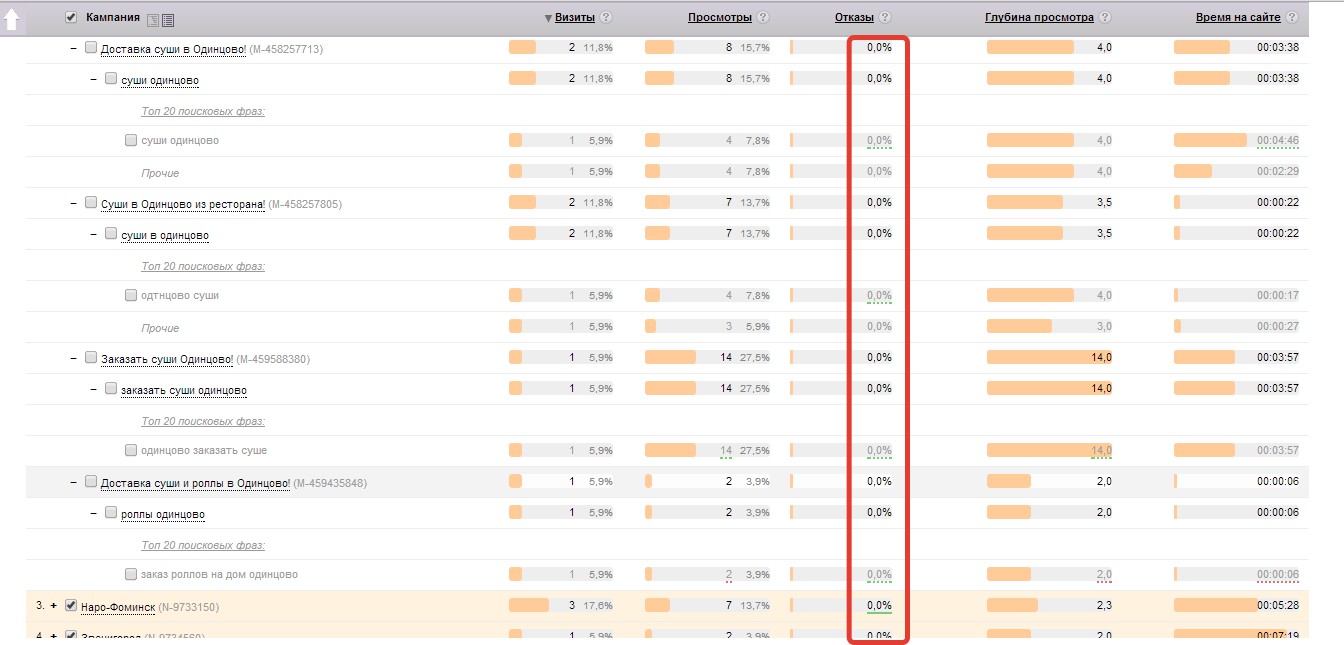The width and height of the screenshot is (1344, 645).
Task: Open the help icon next to Просмотры
Action: (763, 18)
